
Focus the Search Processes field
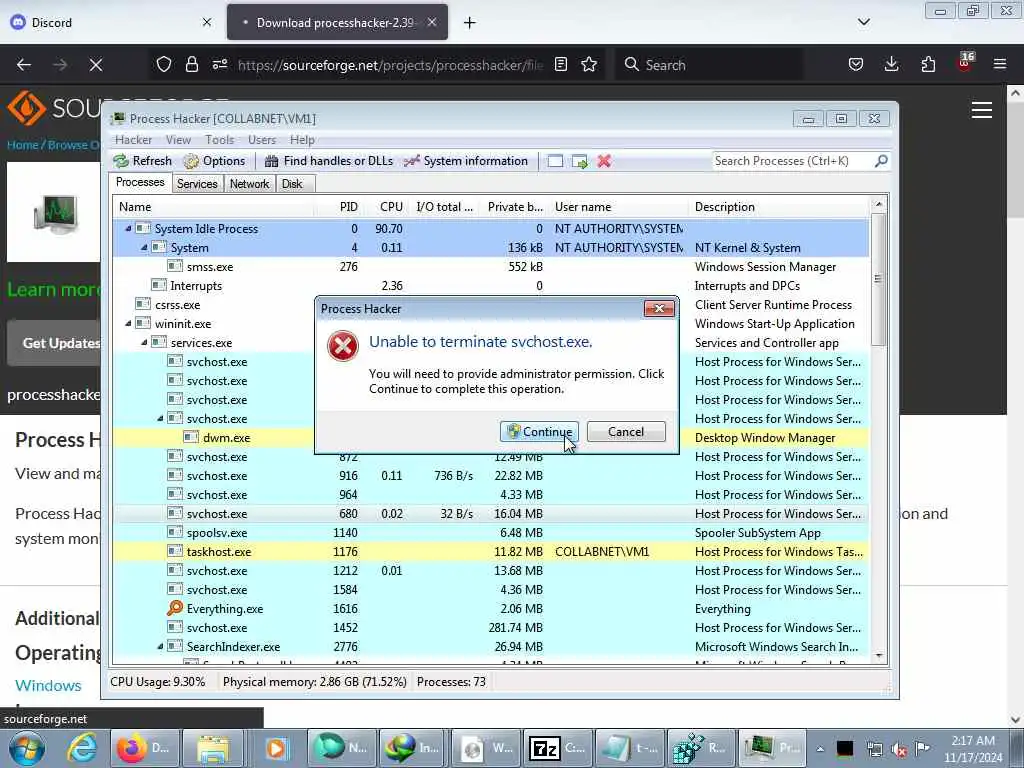[793, 161]
